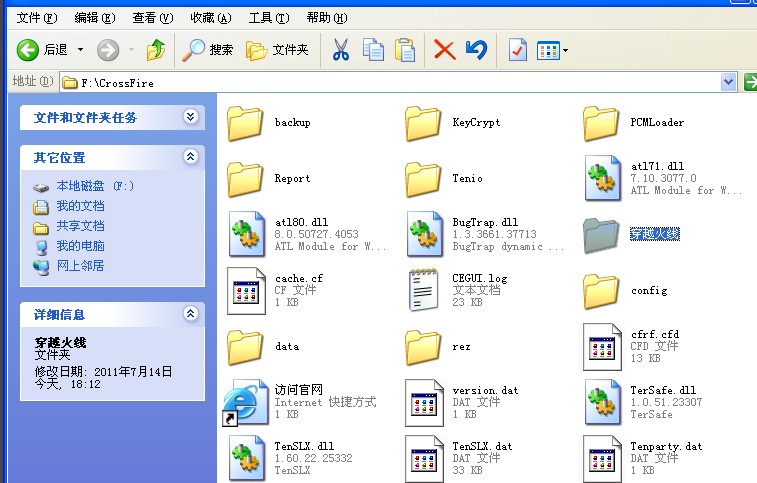The height and width of the screenshot is (483, 757).
Task: Open 我的电脑 link
Action: [80, 246]
